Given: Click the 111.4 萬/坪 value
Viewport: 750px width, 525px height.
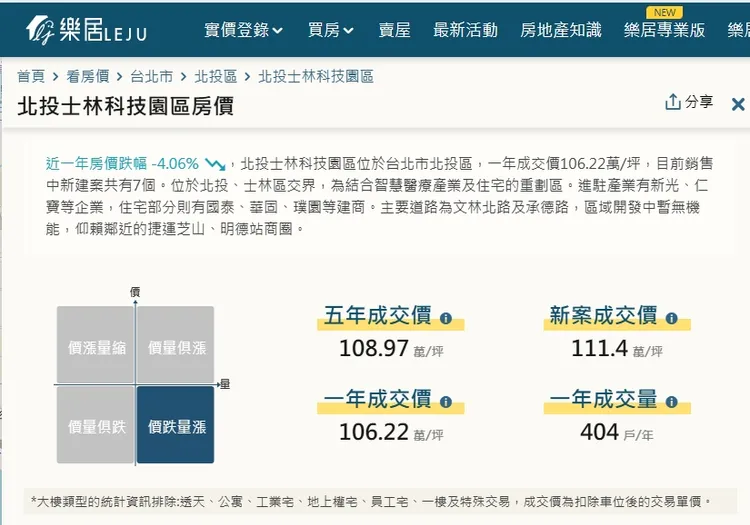Looking at the screenshot, I should [x=617, y=349].
